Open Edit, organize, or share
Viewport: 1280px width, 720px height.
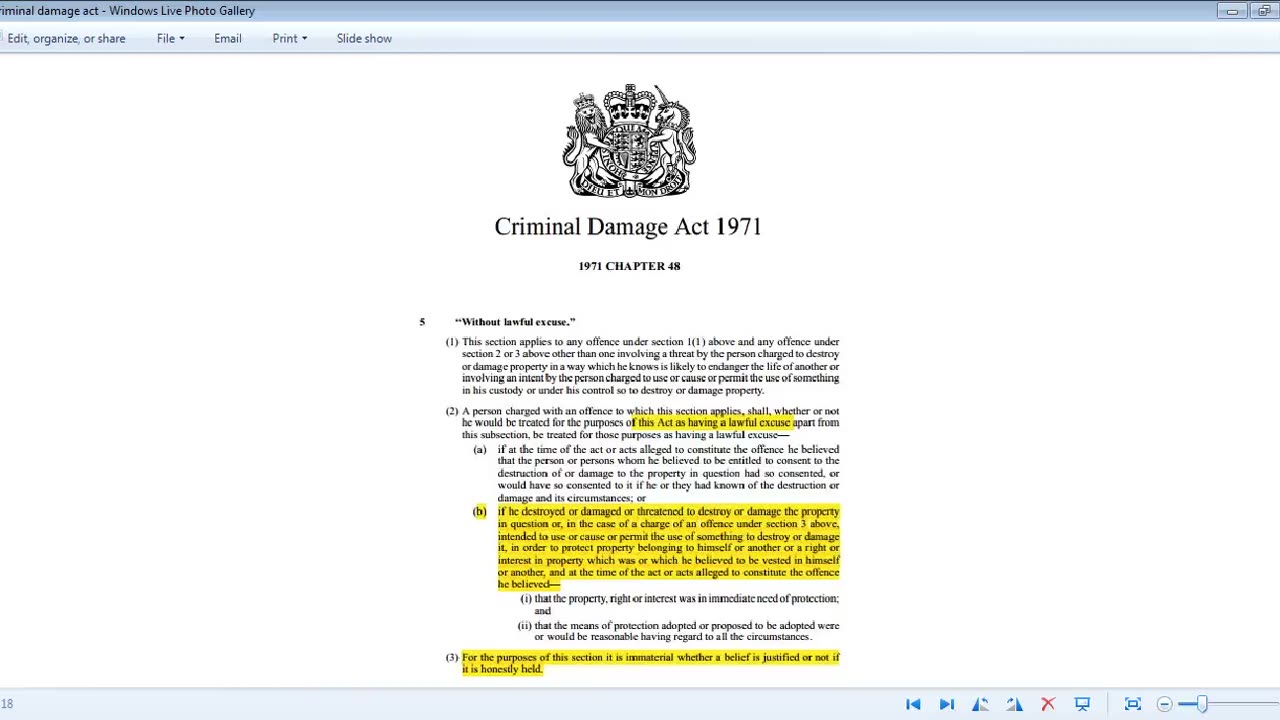click(x=66, y=38)
